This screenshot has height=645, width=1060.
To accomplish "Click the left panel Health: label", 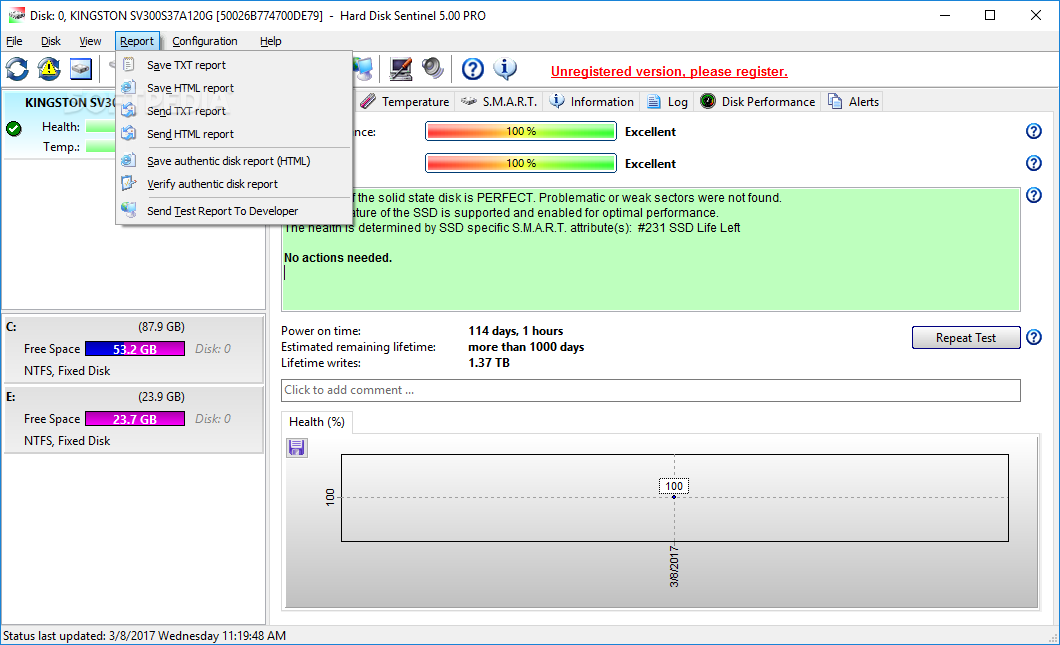I will coord(61,126).
